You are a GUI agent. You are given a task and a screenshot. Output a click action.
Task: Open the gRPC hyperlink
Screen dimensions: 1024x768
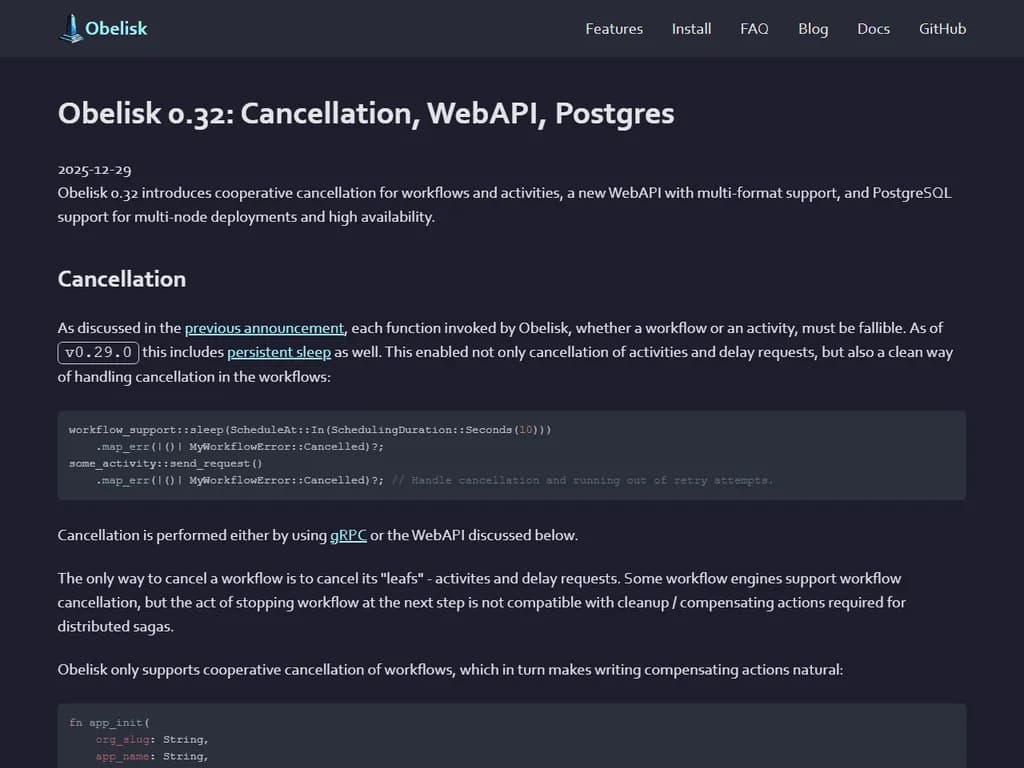[347, 535]
